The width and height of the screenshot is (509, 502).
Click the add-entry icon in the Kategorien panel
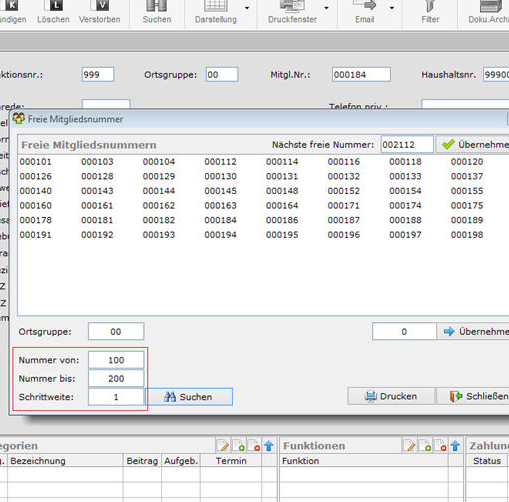point(239,445)
